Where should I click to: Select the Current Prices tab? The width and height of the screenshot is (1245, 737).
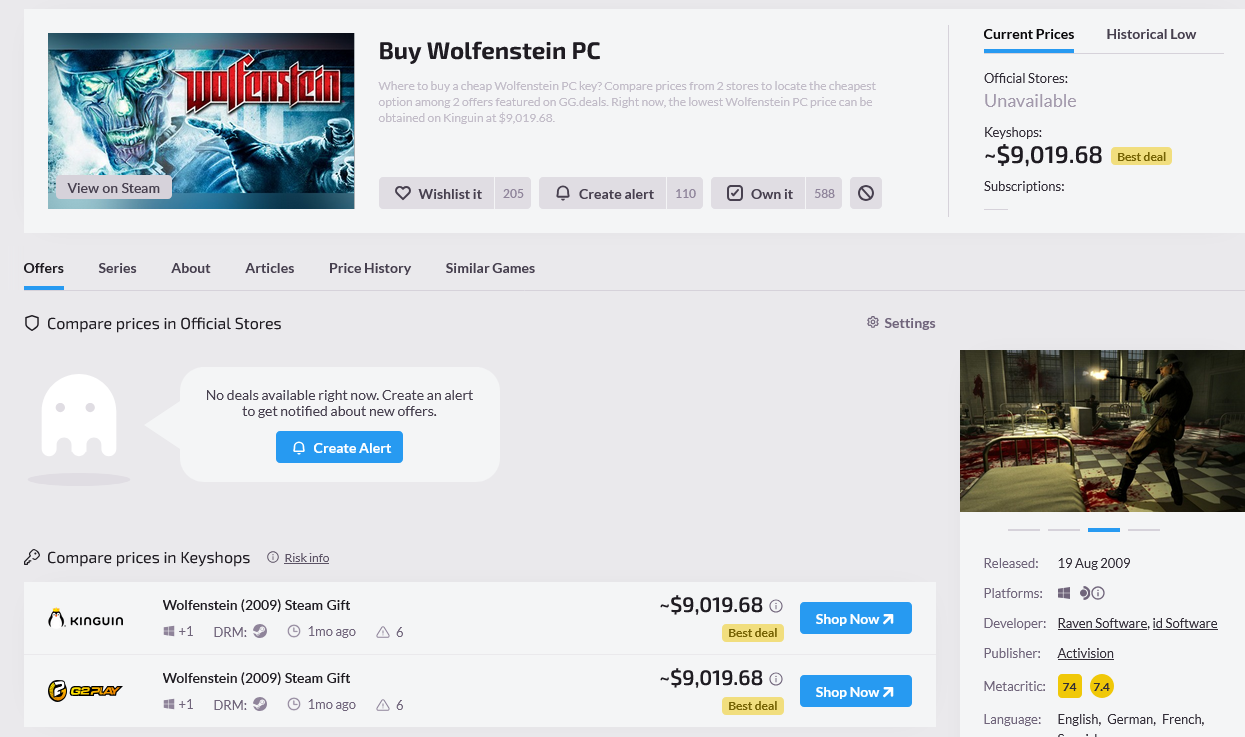click(1029, 34)
